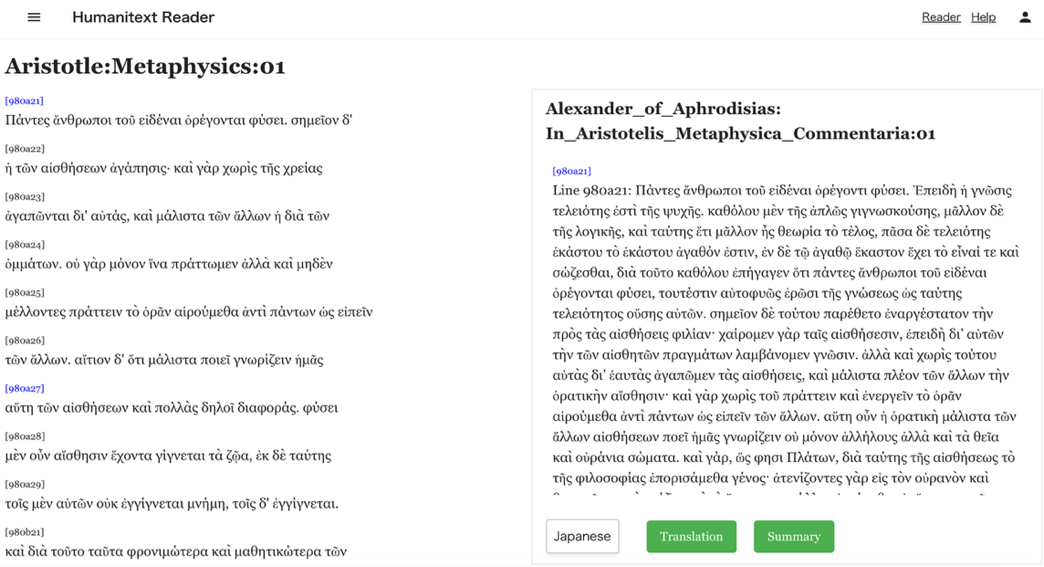
Task: Click the green Translation button
Action: [691, 536]
